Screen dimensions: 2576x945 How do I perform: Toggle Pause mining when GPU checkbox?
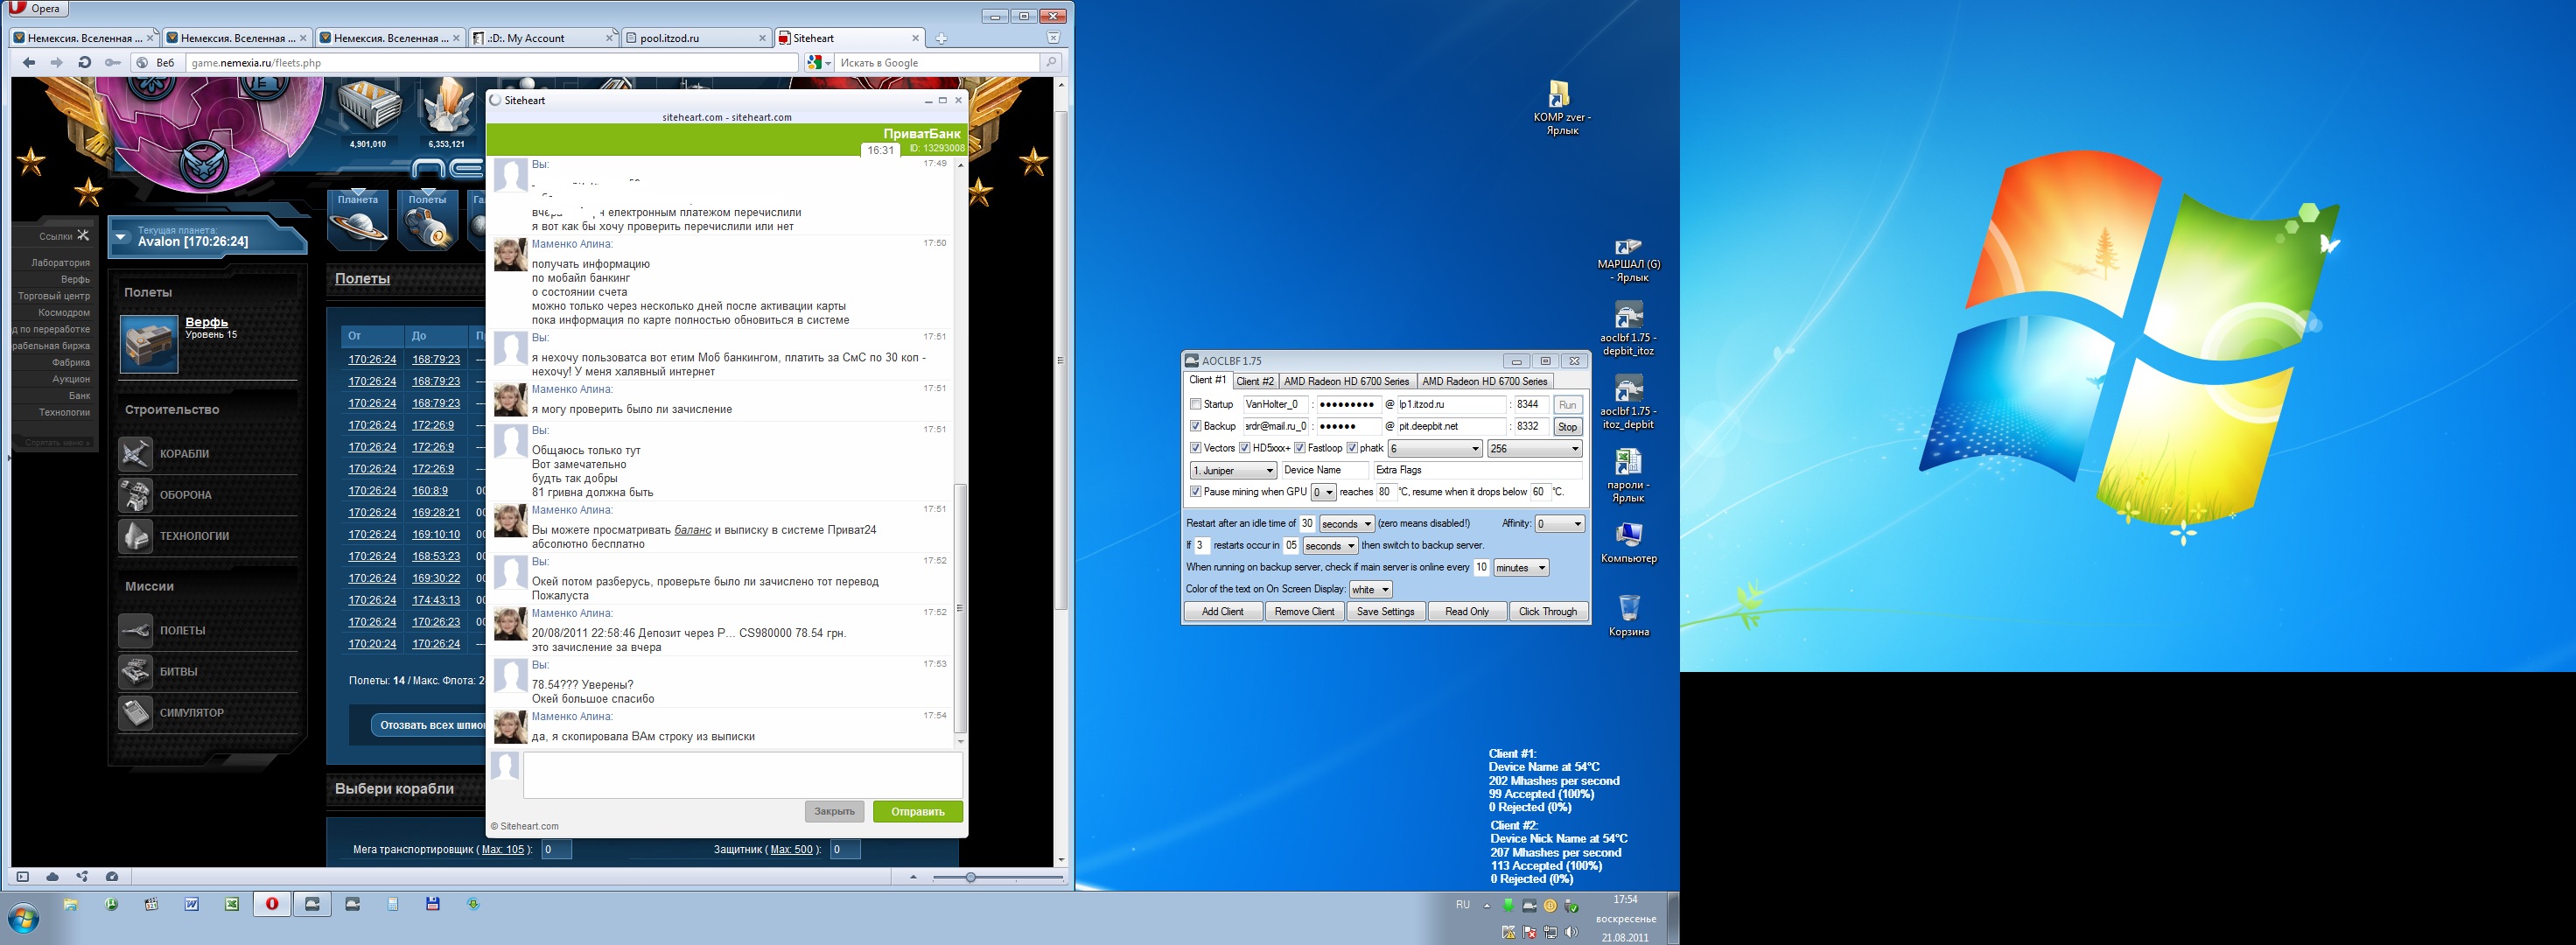pyautogui.click(x=1195, y=492)
